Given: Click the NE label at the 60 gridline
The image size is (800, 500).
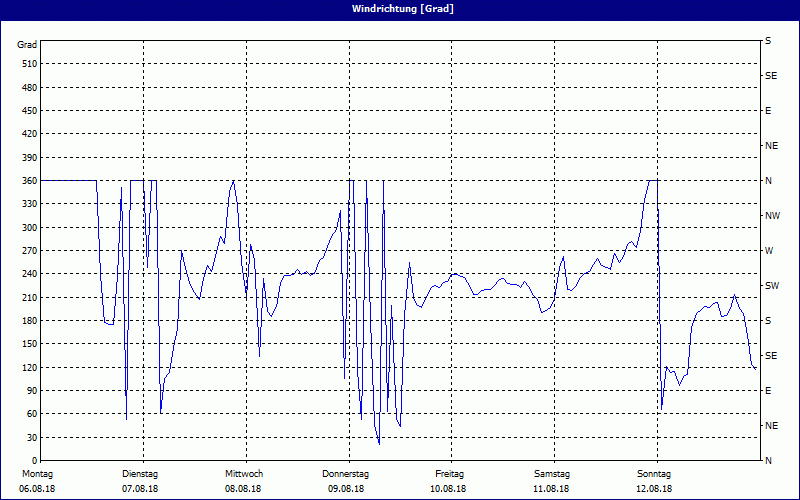Looking at the screenshot, I should [x=771, y=426].
